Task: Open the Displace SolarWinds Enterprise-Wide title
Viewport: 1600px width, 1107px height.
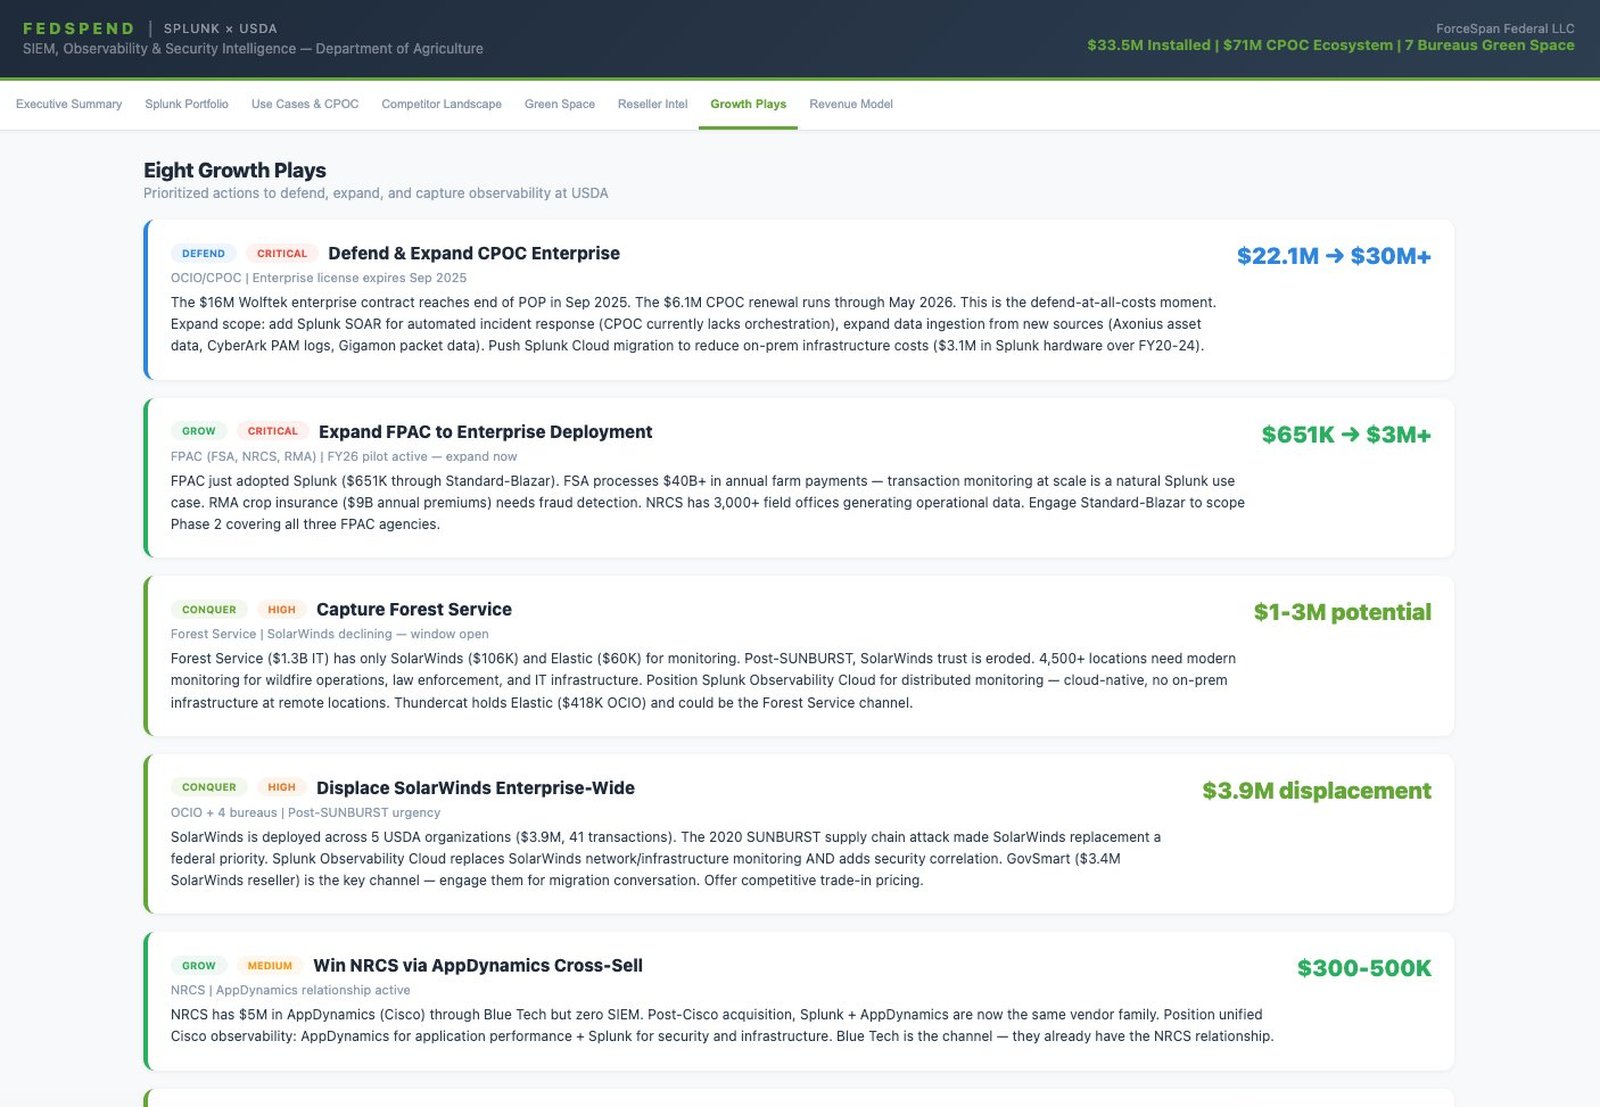Action: (x=476, y=788)
